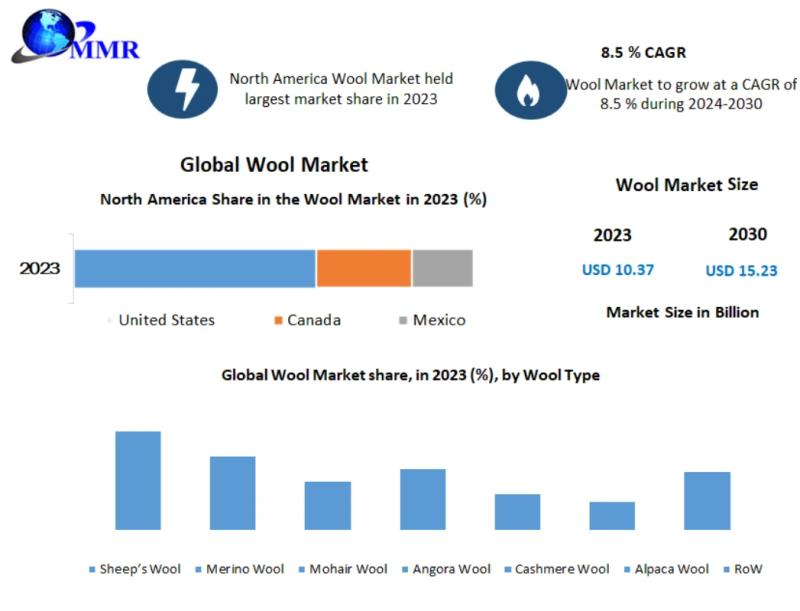The width and height of the screenshot is (800, 611).
Task: Click the Sheep's Wool bar in chart
Action: pyautogui.click(x=138, y=480)
